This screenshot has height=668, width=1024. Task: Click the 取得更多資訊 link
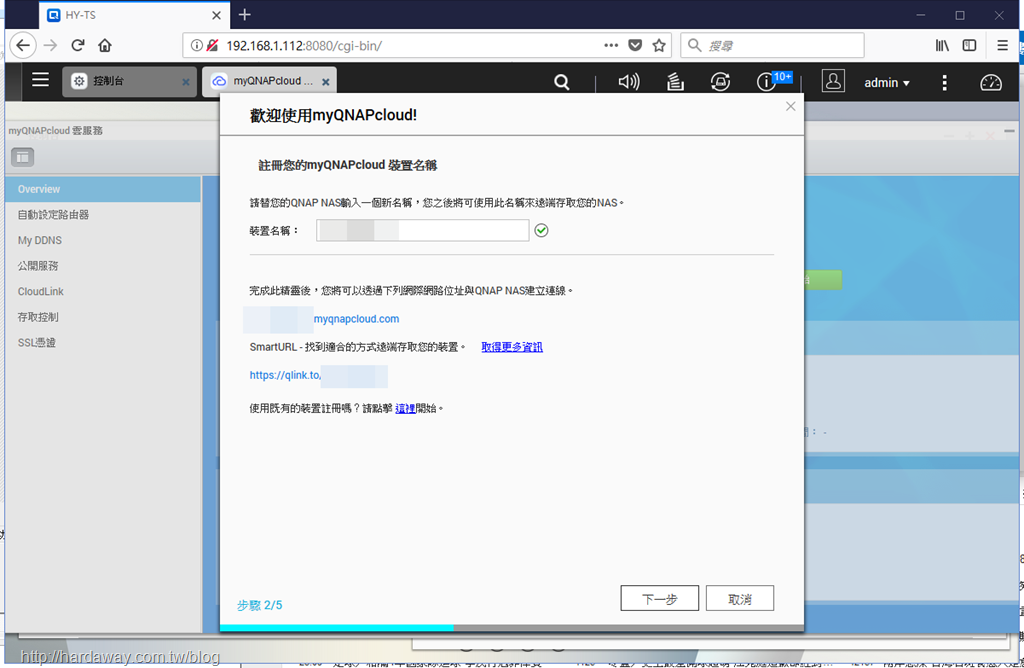[512, 347]
